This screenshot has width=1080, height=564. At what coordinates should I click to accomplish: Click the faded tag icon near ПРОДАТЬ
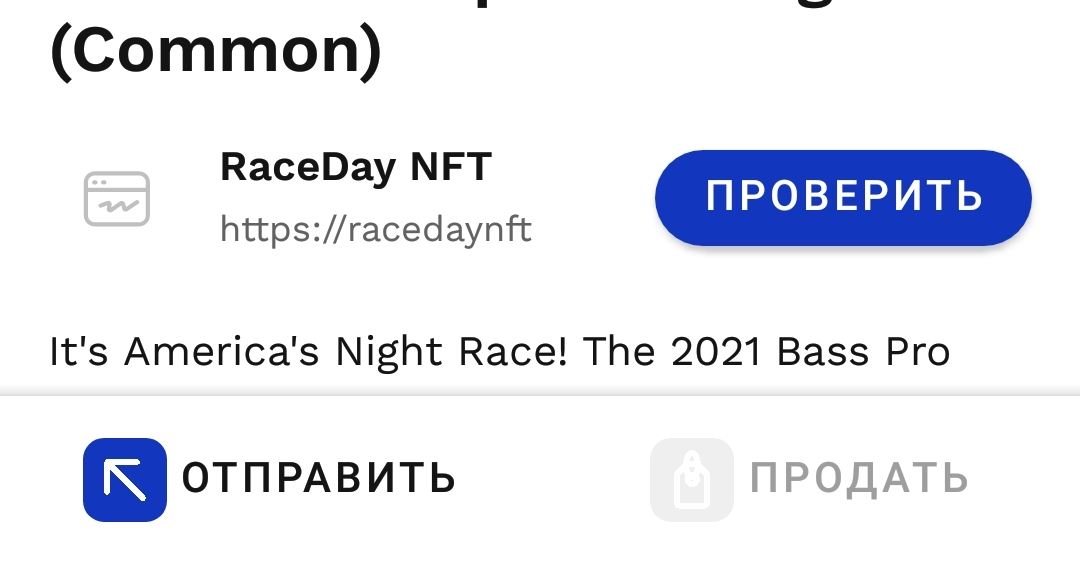point(692,479)
